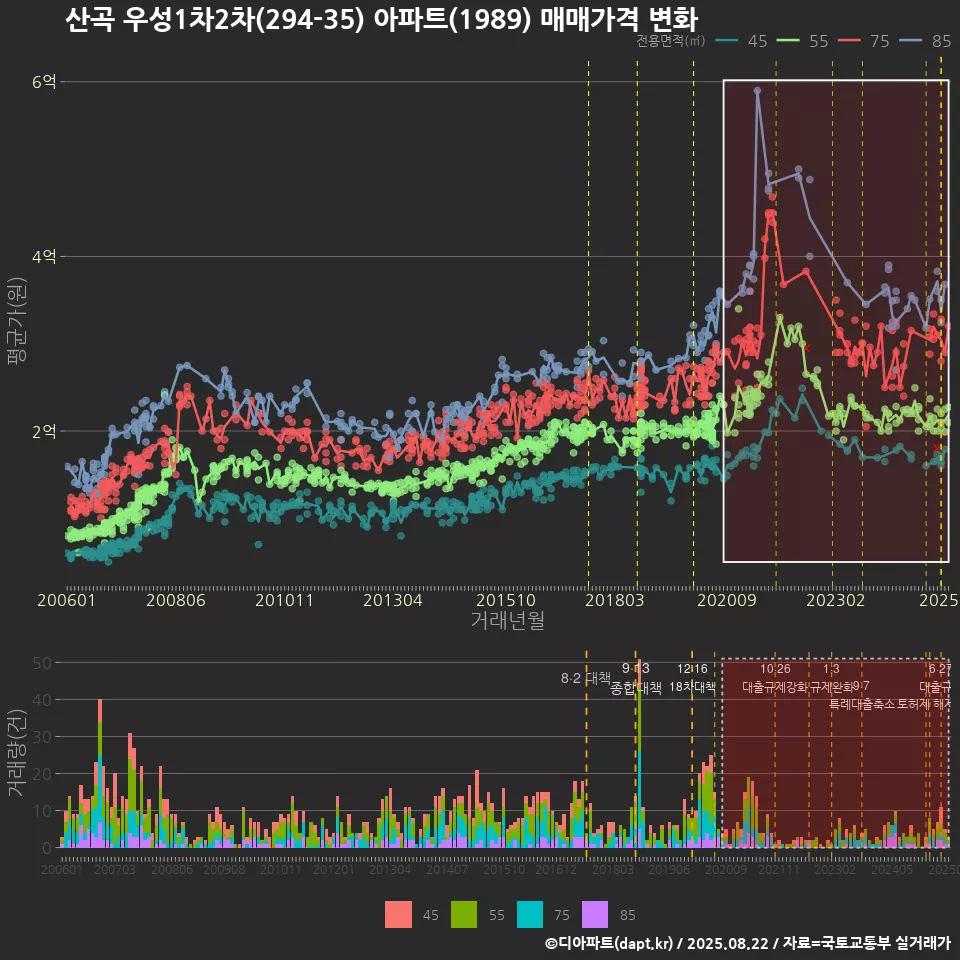Click the '20' volume axis label

coord(42,774)
